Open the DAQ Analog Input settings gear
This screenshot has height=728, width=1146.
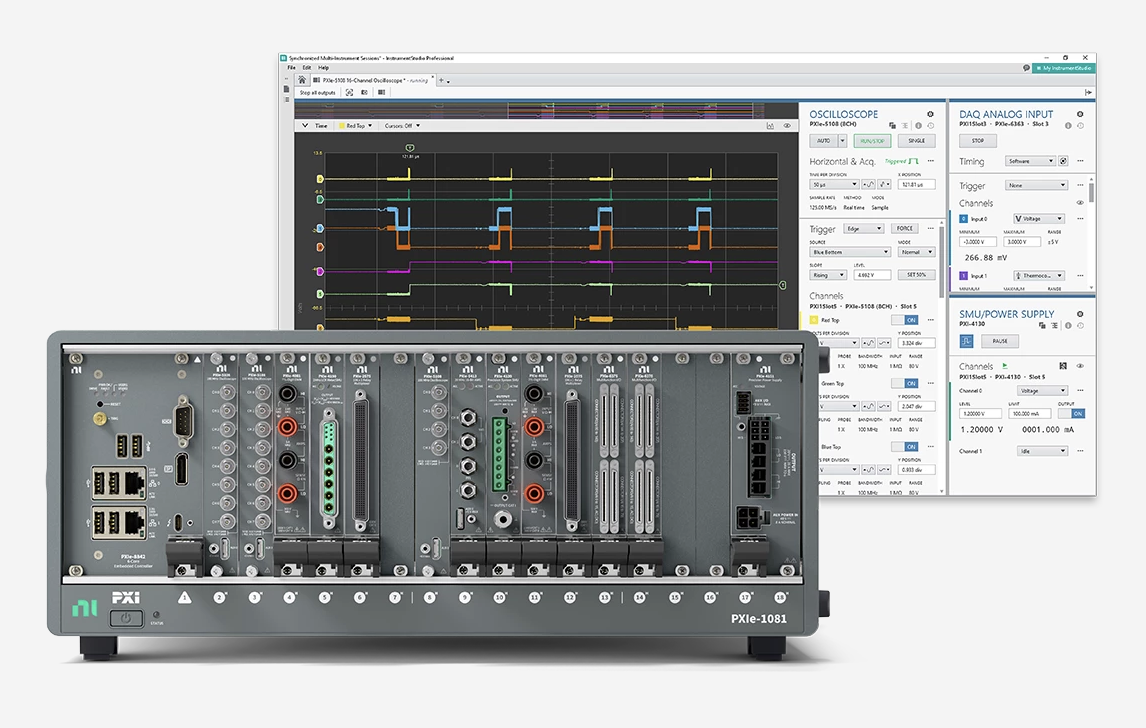pos(1080,115)
